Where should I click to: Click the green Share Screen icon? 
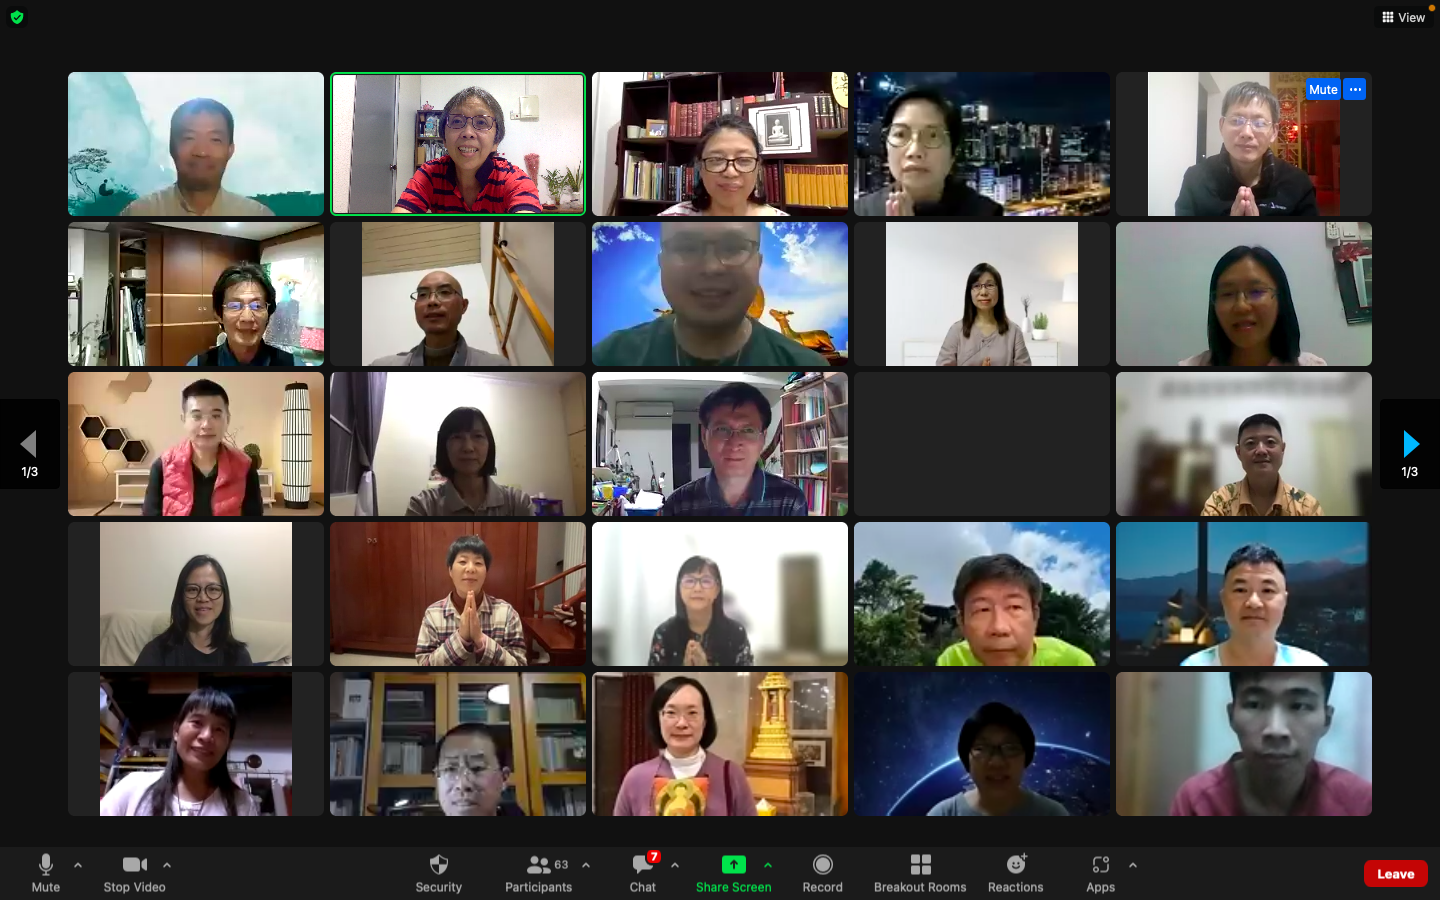tap(733, 865)
